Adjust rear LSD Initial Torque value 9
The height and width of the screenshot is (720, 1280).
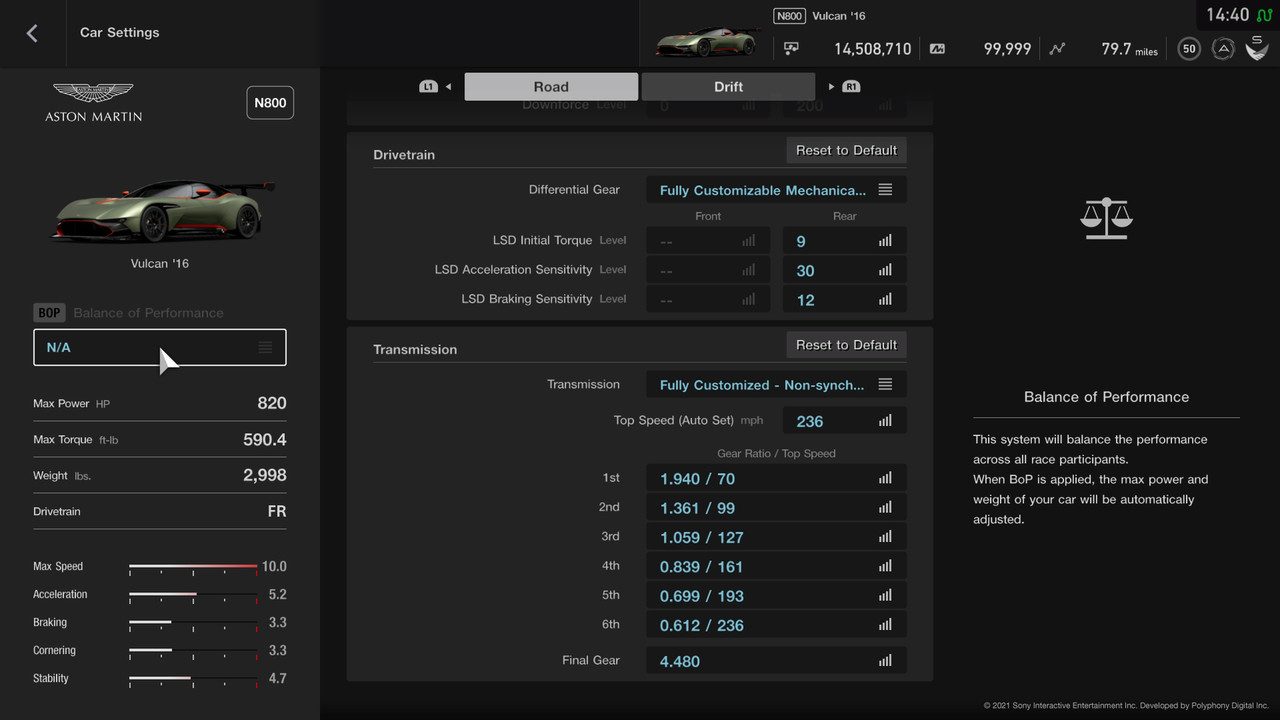click(845, 241)
